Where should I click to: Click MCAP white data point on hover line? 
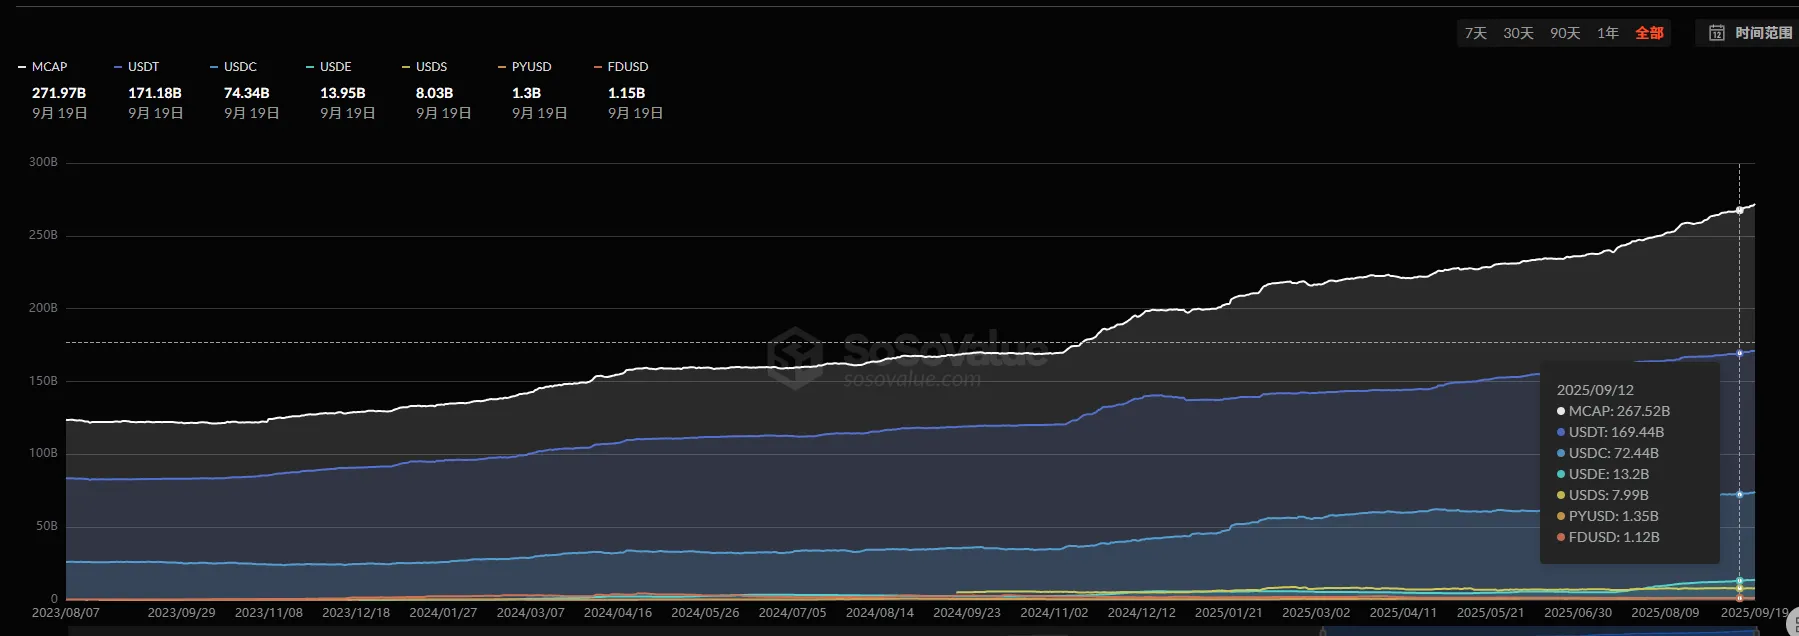coord(1739,210)
